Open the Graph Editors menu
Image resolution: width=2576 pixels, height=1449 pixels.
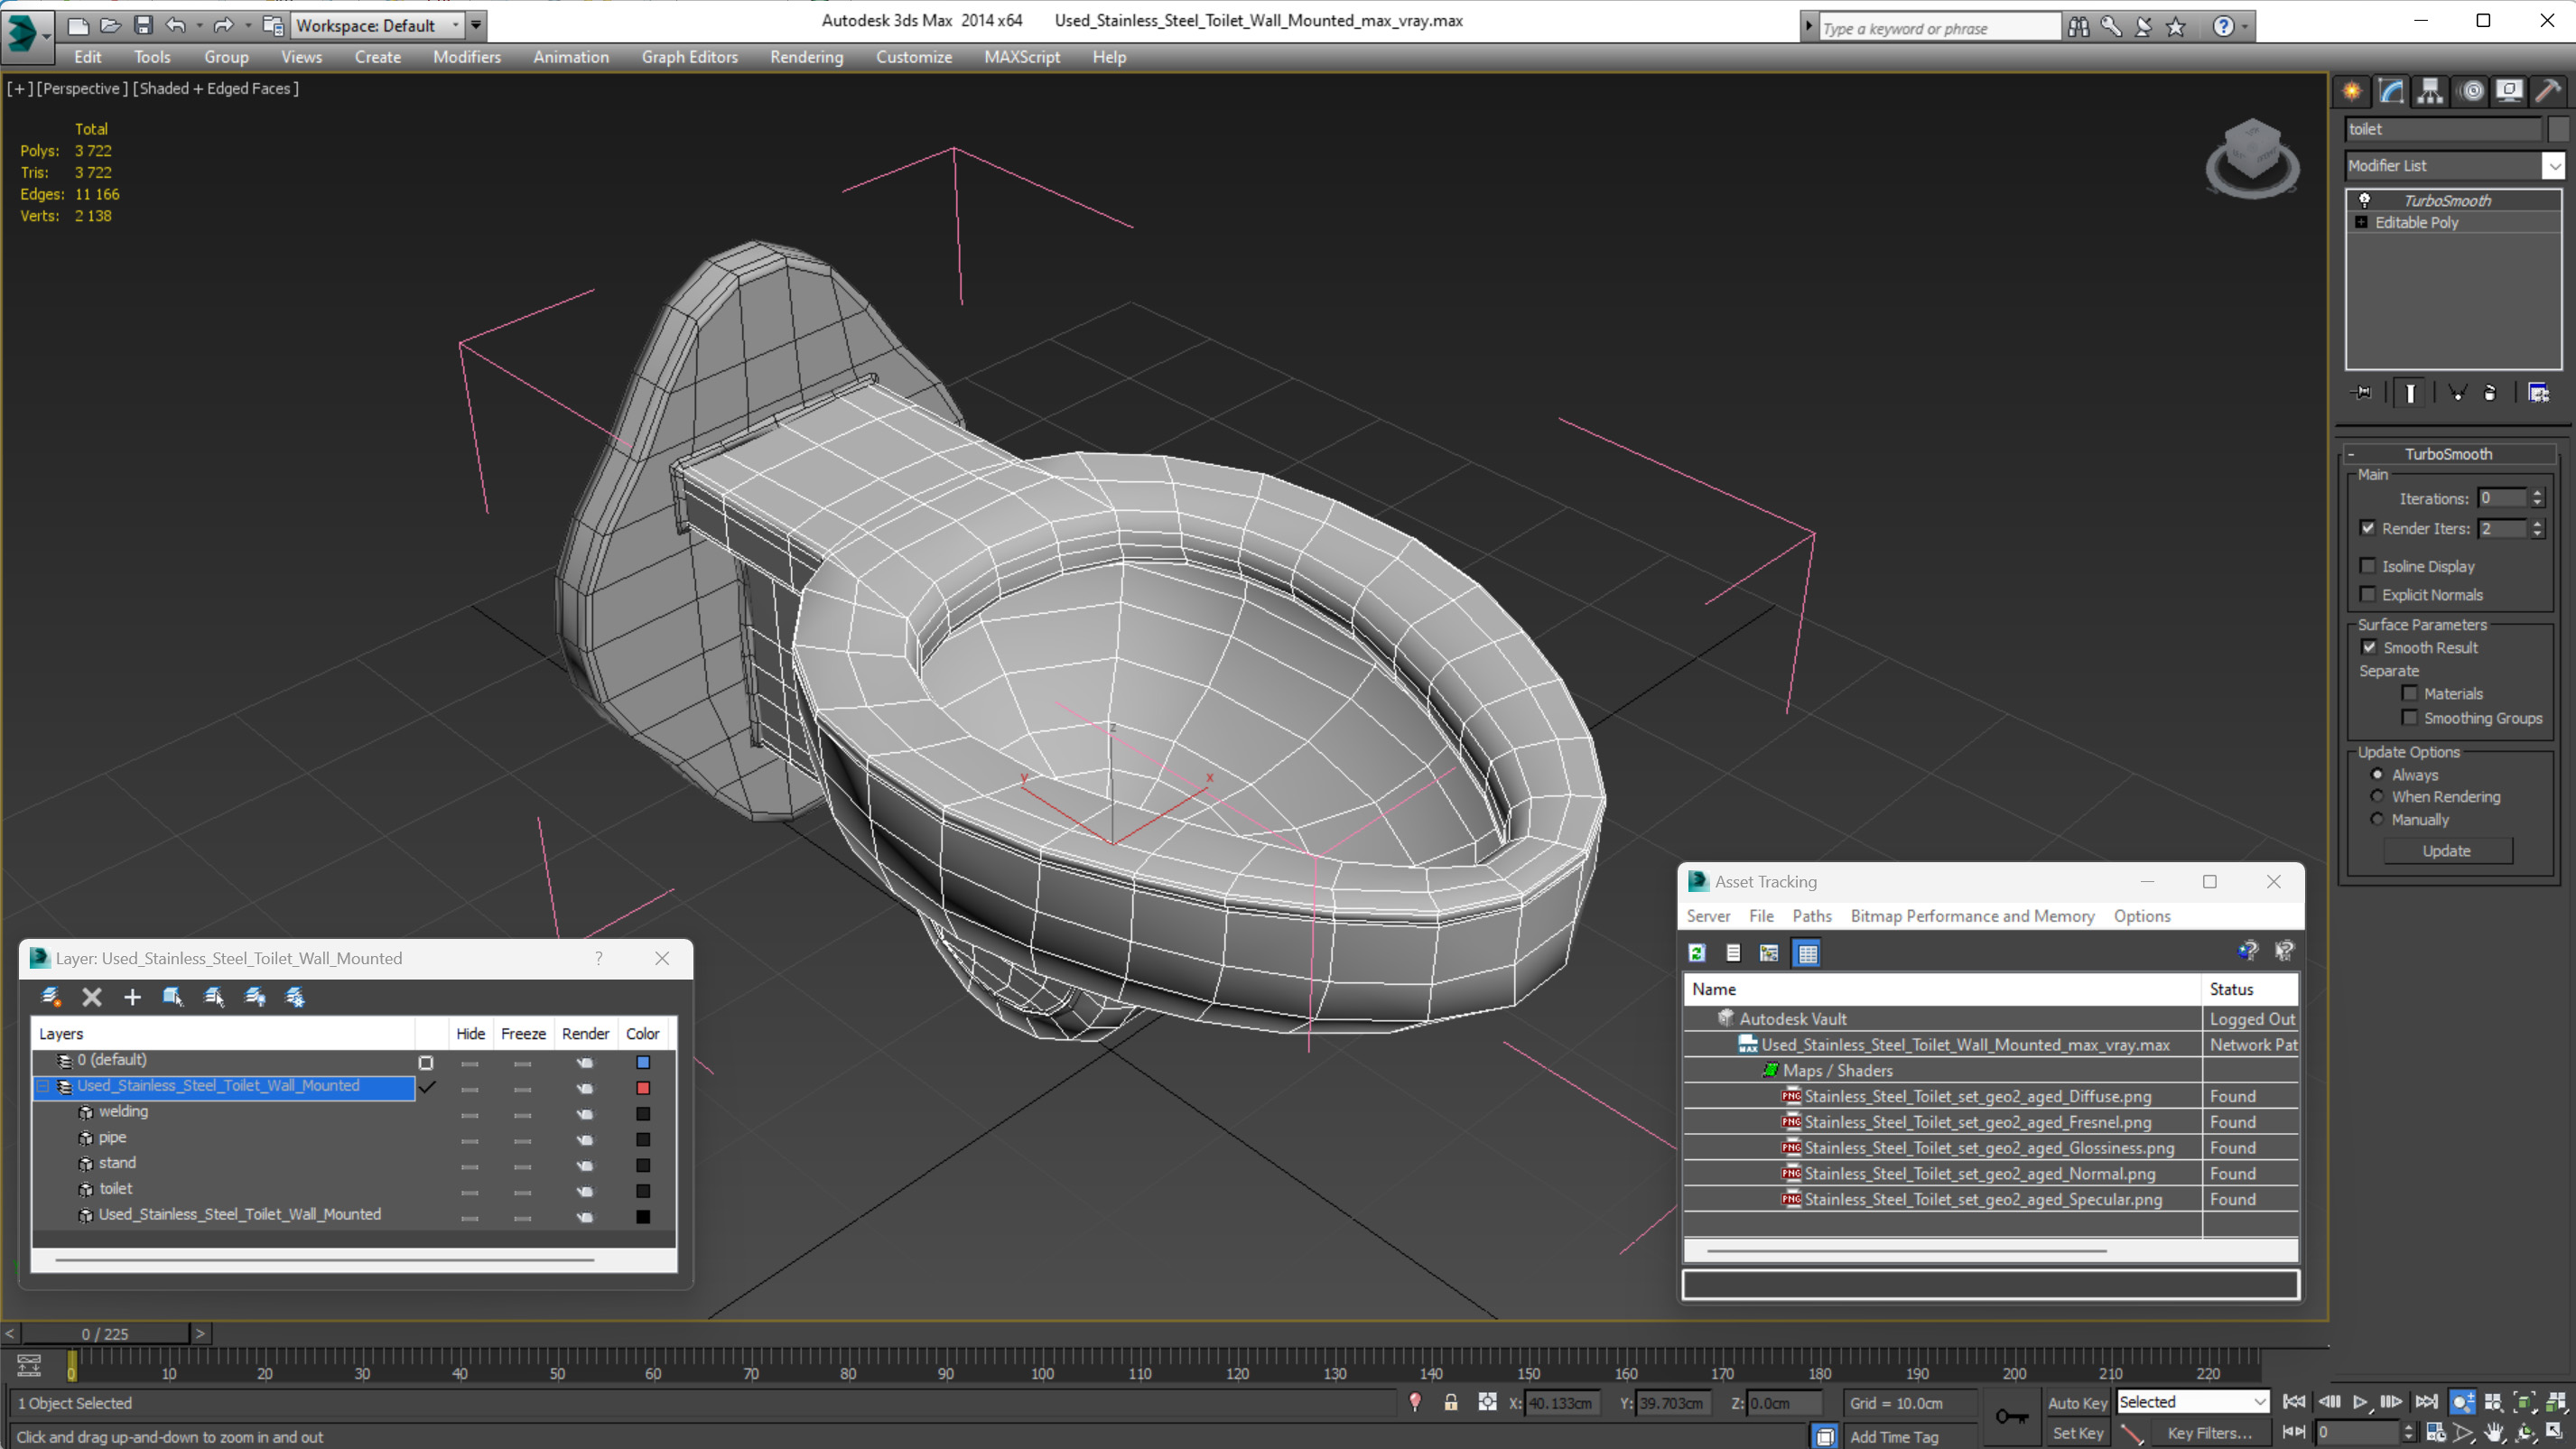(690, 57)
